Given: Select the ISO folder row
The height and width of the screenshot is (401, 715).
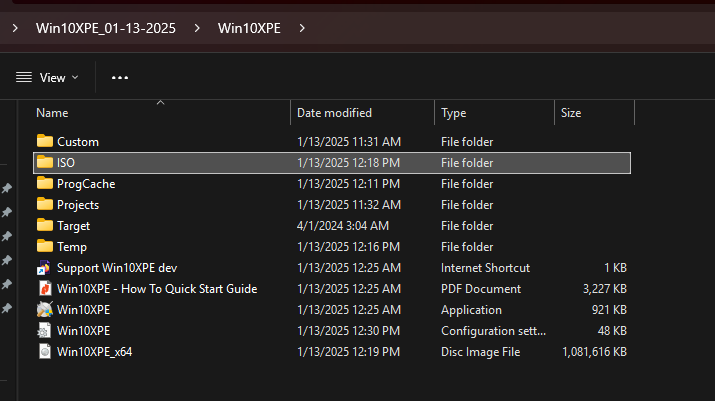Looking at the screenshot, I should pyautogui.click(x=330, y=163).
